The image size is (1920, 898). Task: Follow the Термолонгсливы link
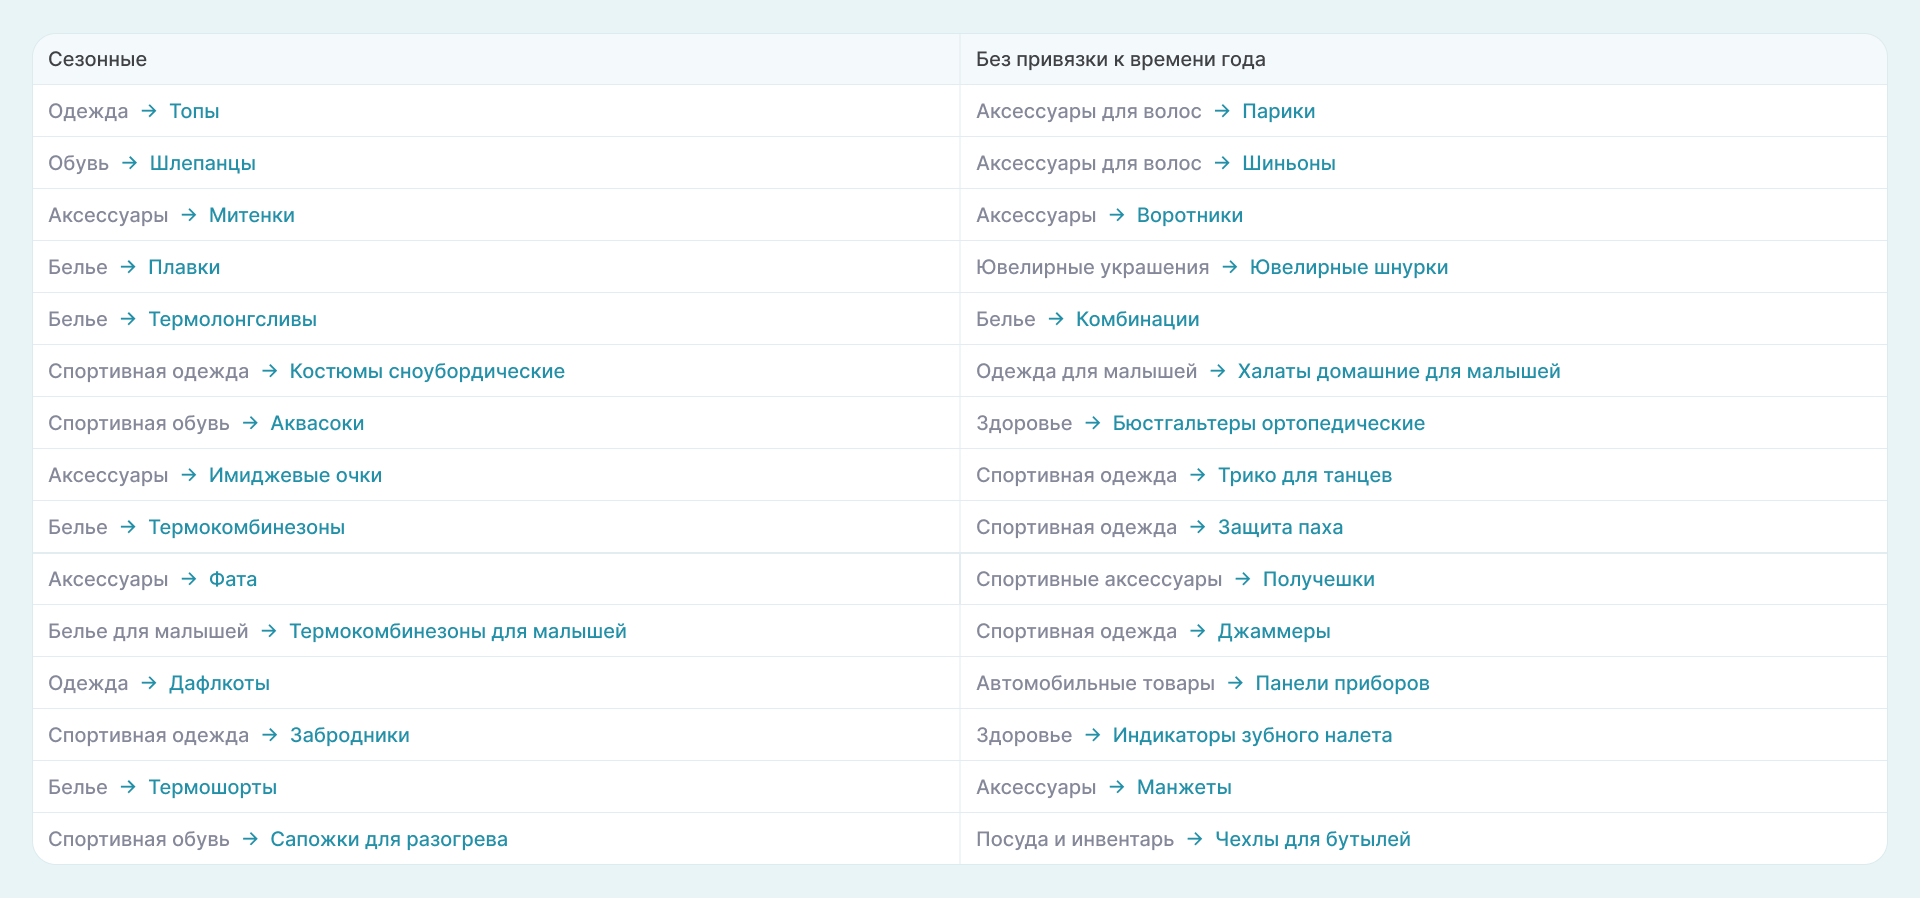[232, 319]
